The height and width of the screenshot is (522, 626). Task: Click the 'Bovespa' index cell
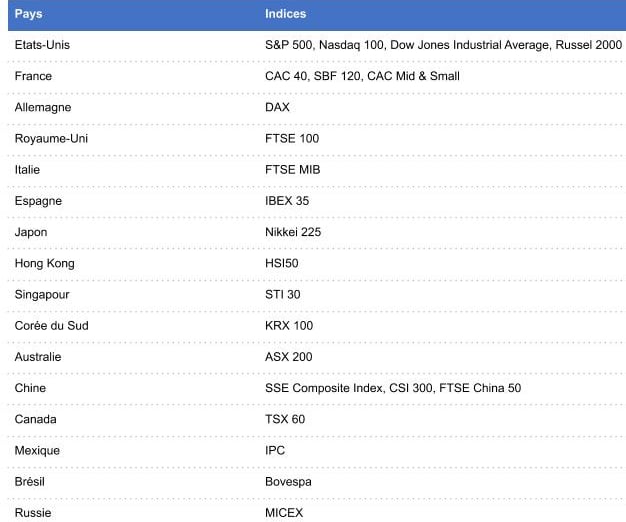pyautogui.click(x=288, y=482)
